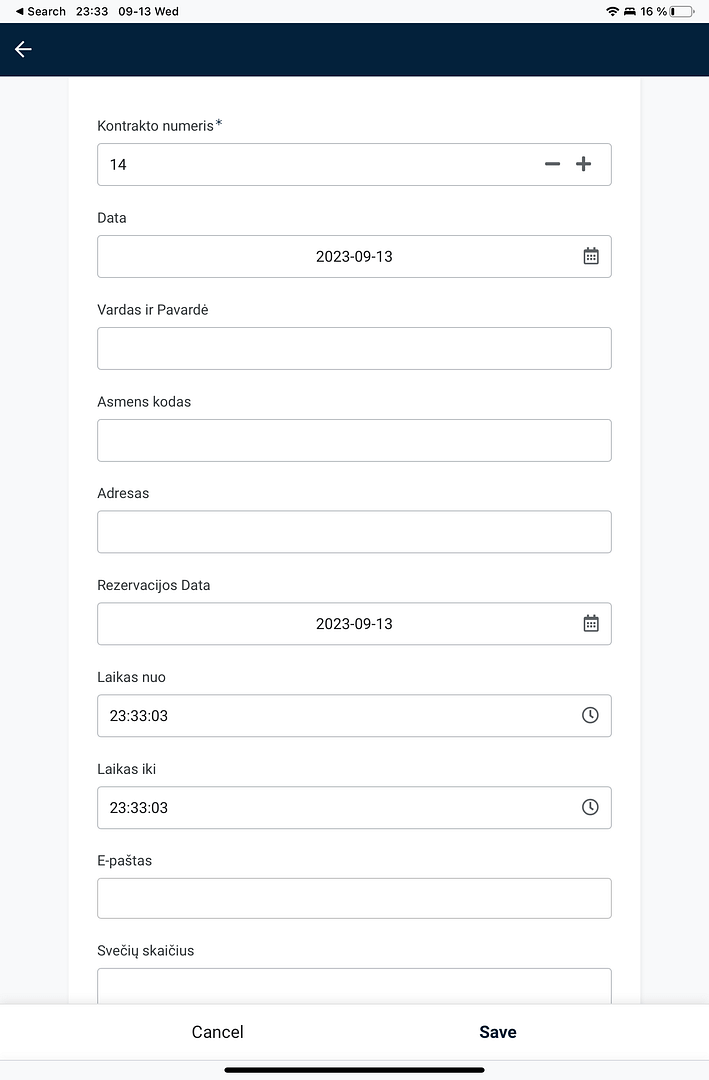The image size is (709, 1080).
Task: Open the Data date value 2023-09-13
Action: click(354, 256)
